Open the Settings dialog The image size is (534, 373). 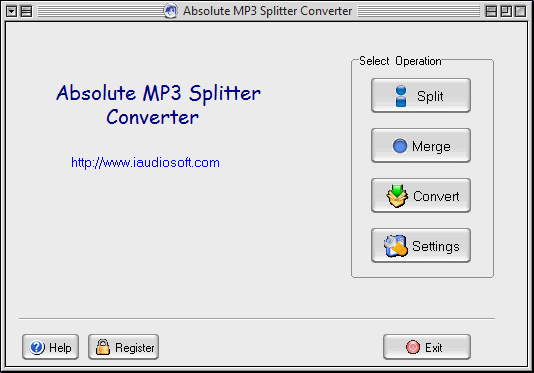pos(421,246)
